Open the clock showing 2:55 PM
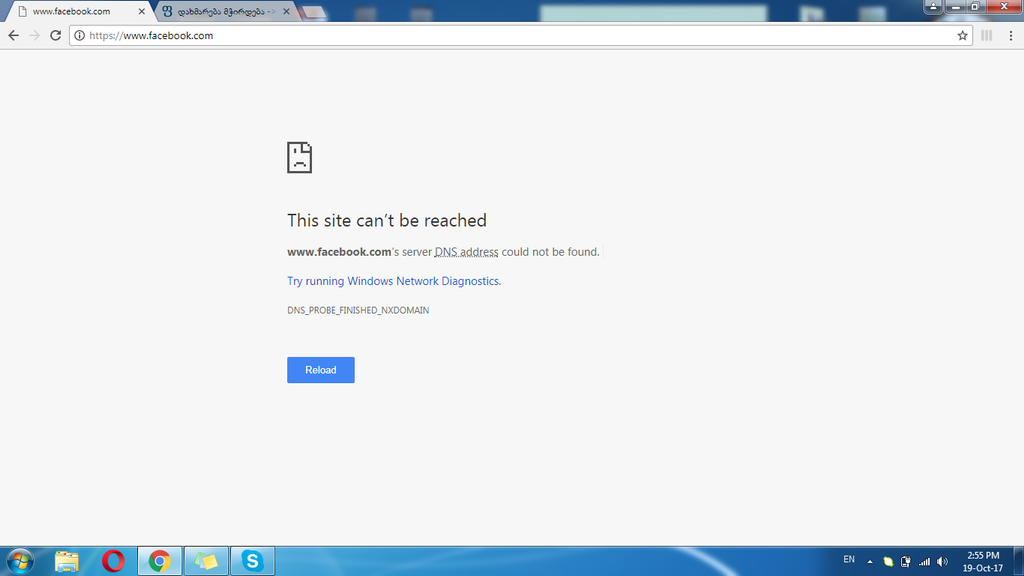The image size is (1024, 576). [983, 562]
